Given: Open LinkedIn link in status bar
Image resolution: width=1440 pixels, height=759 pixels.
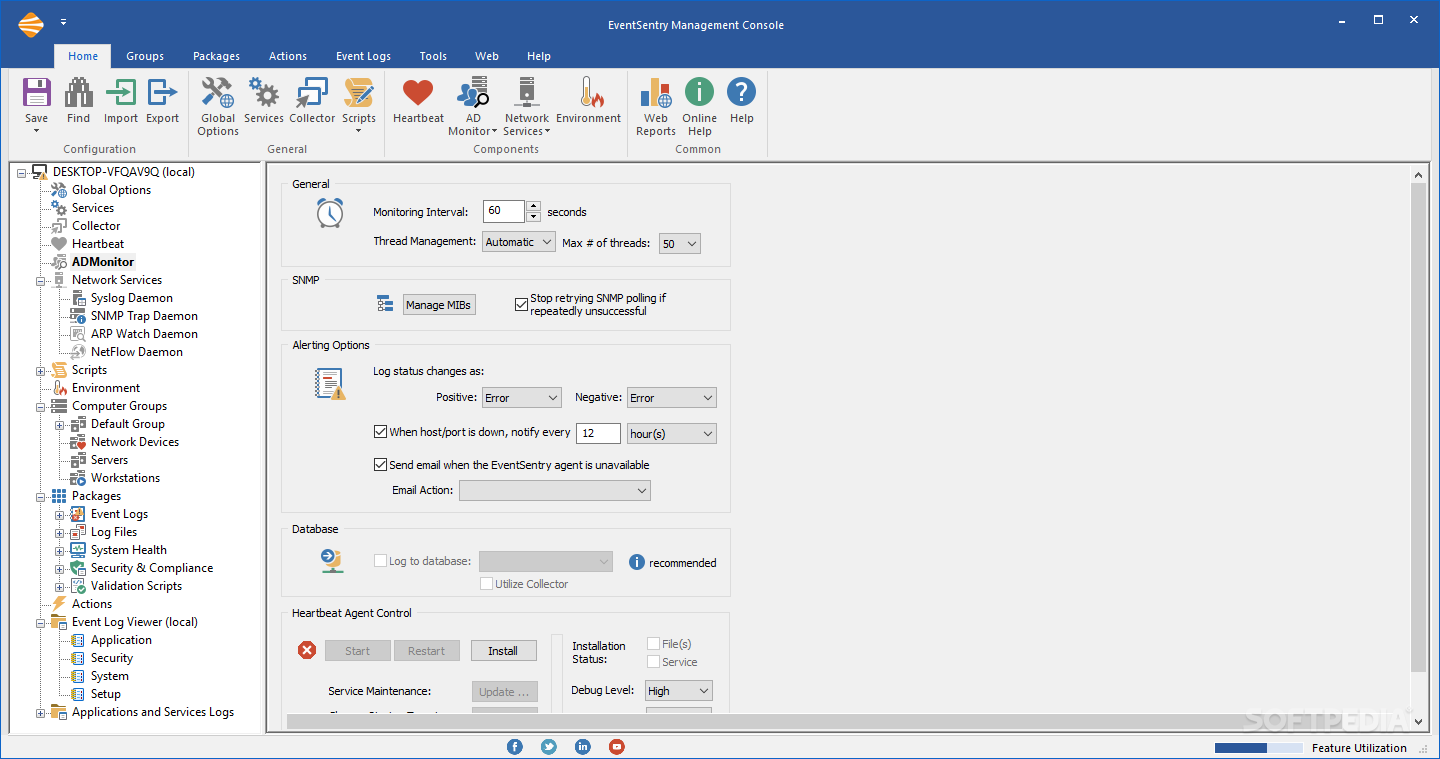Looking at the screenshot, I should coord(583,747).
